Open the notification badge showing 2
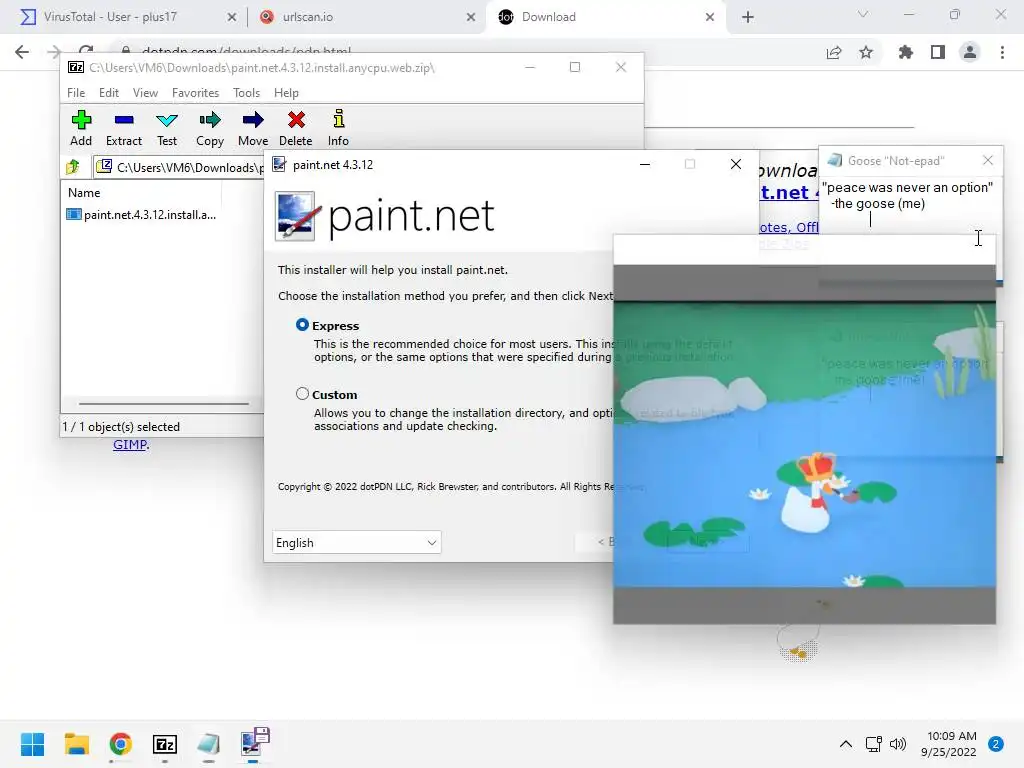The image size is (1024, 768). (996, 744)
